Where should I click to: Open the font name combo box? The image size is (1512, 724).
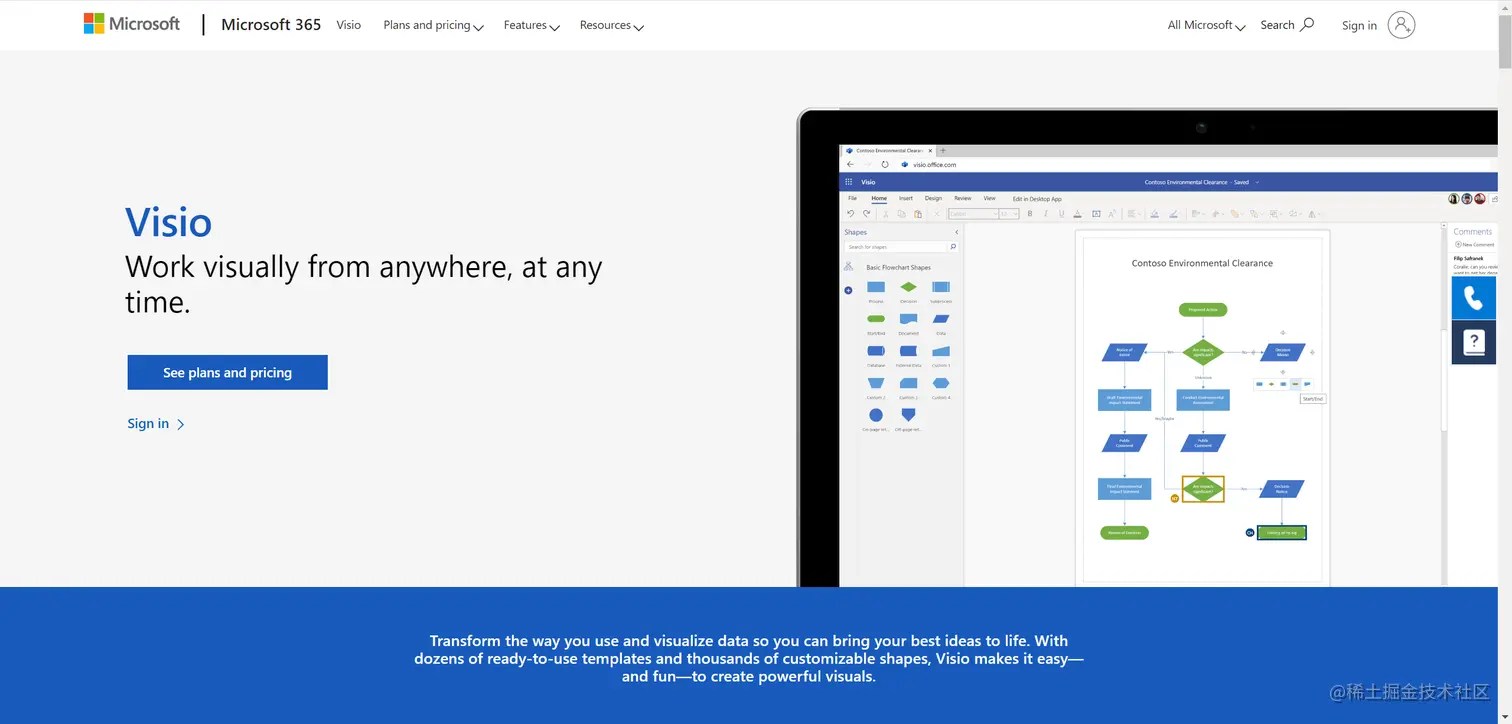973,214
